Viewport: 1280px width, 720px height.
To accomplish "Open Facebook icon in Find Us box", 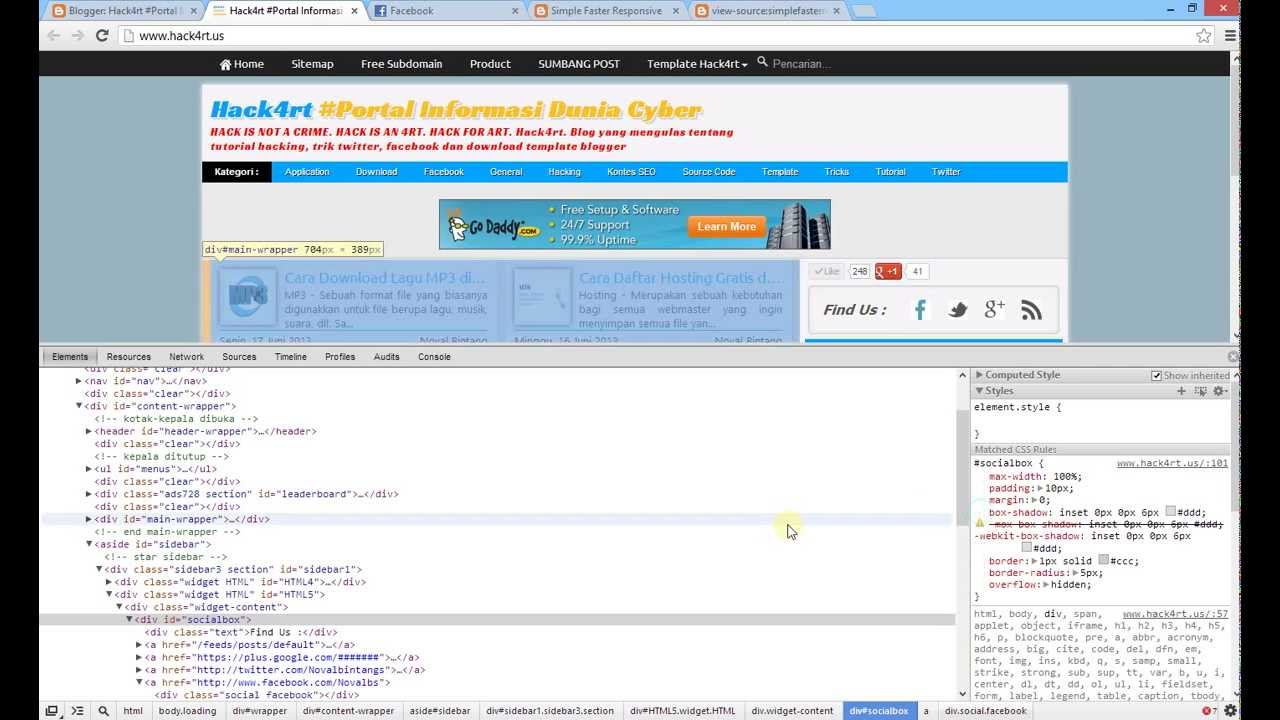I will pyautogui.click(x=920, y=310).
